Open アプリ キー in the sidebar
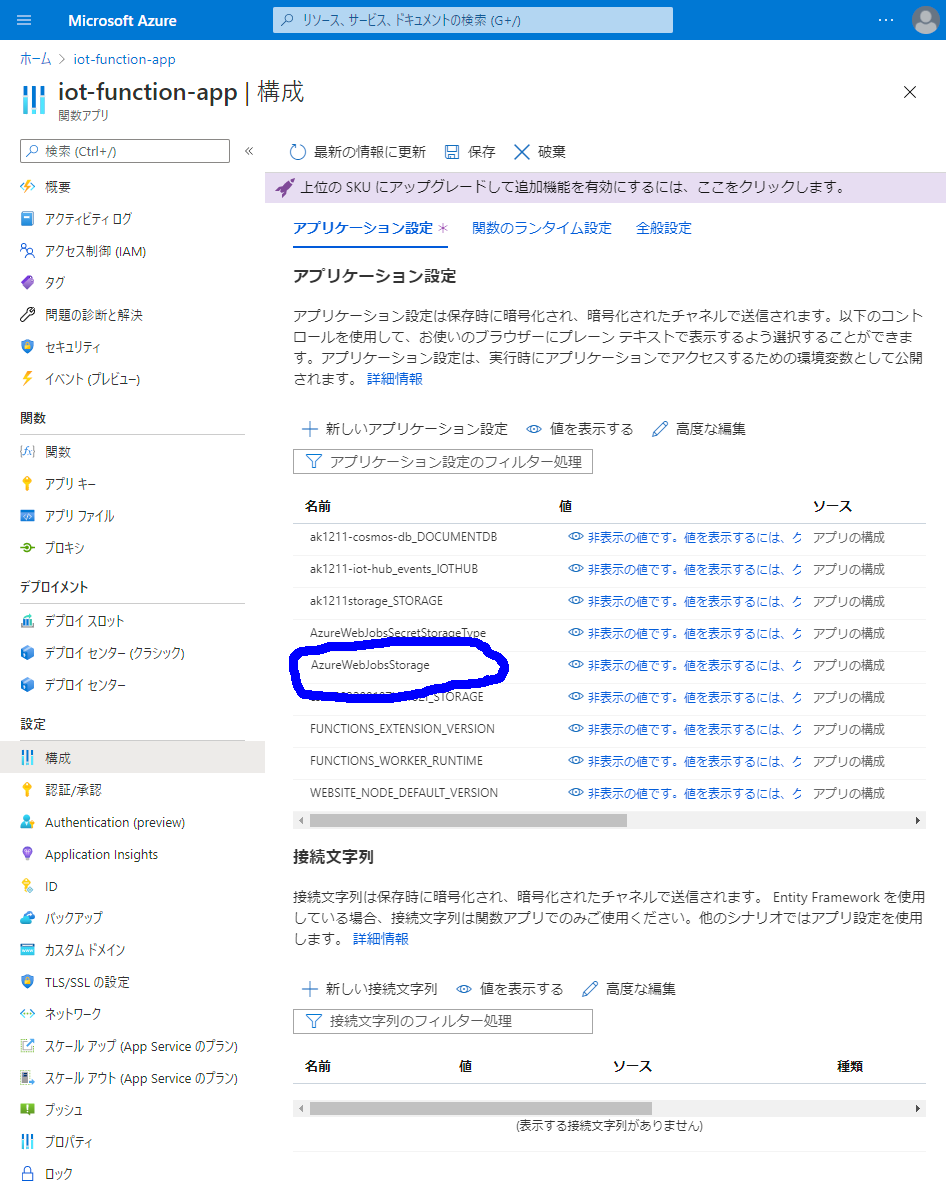Screen dimensions: 946x1200 pyautogui.click(x=70, y=484)
